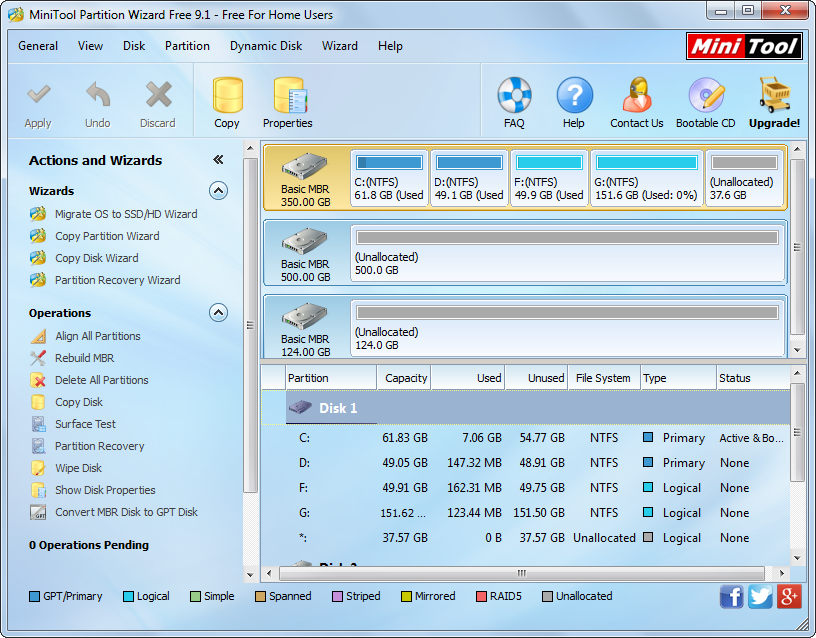
Task: Select the G:(NTFS) partition block
Action: [647, 178]
